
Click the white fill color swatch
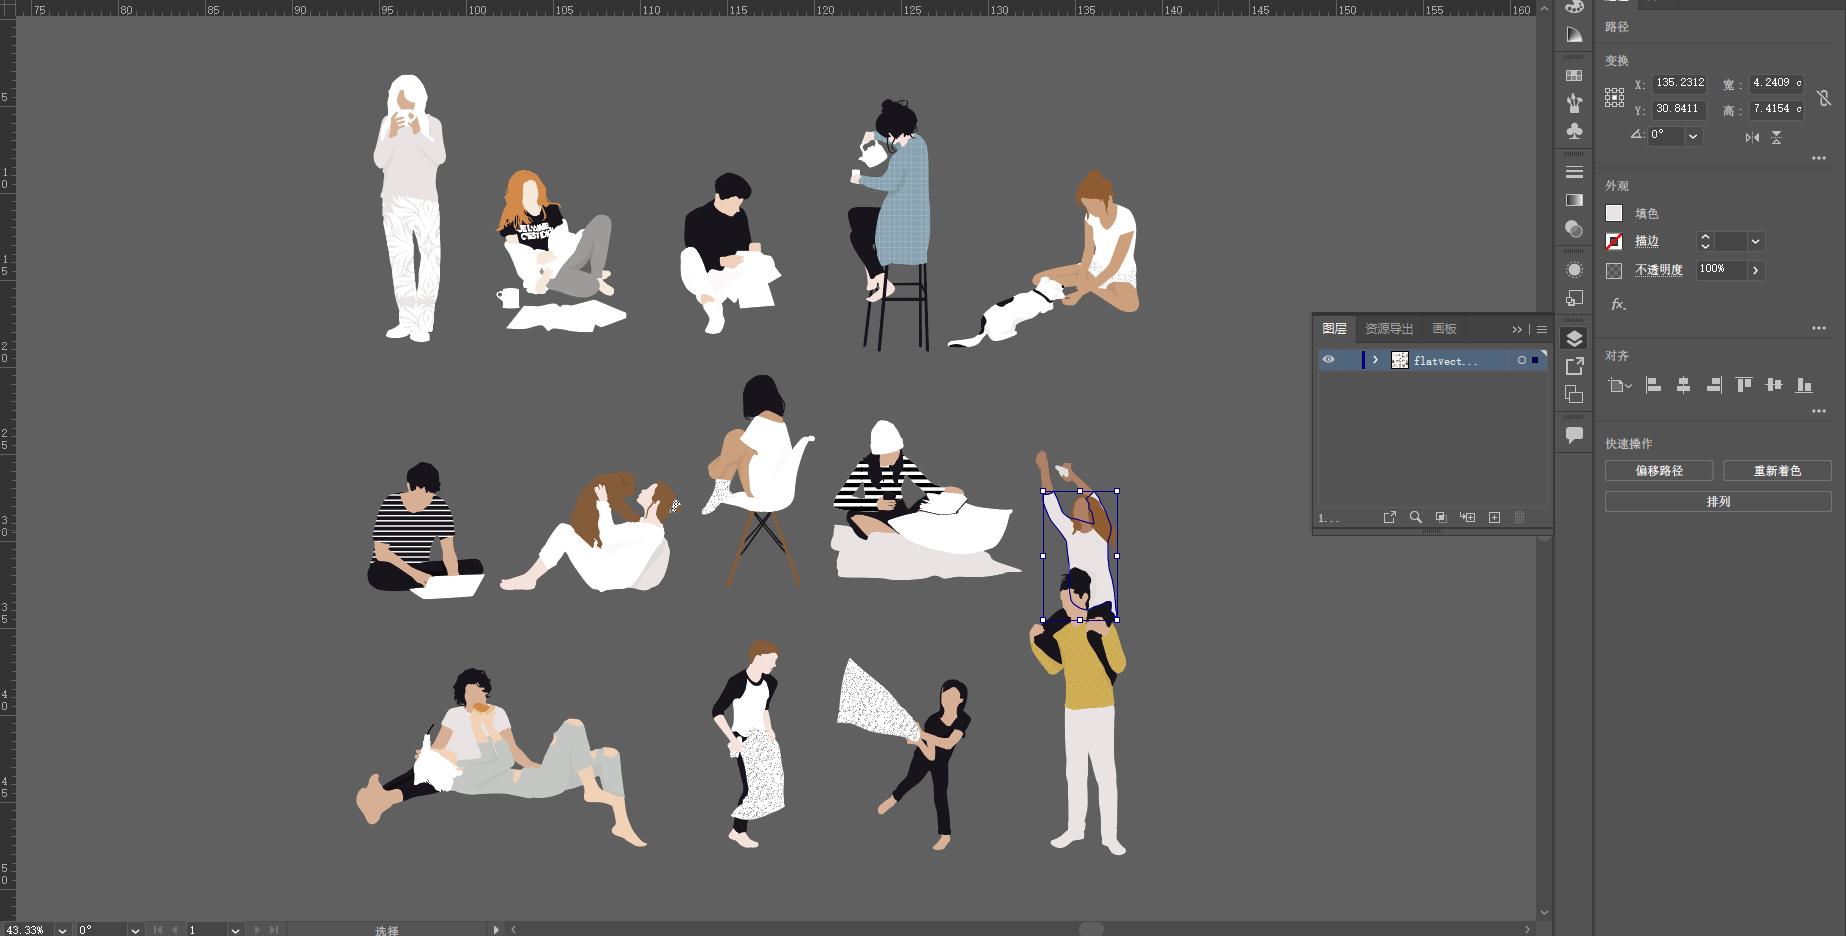coord(1614,213)
